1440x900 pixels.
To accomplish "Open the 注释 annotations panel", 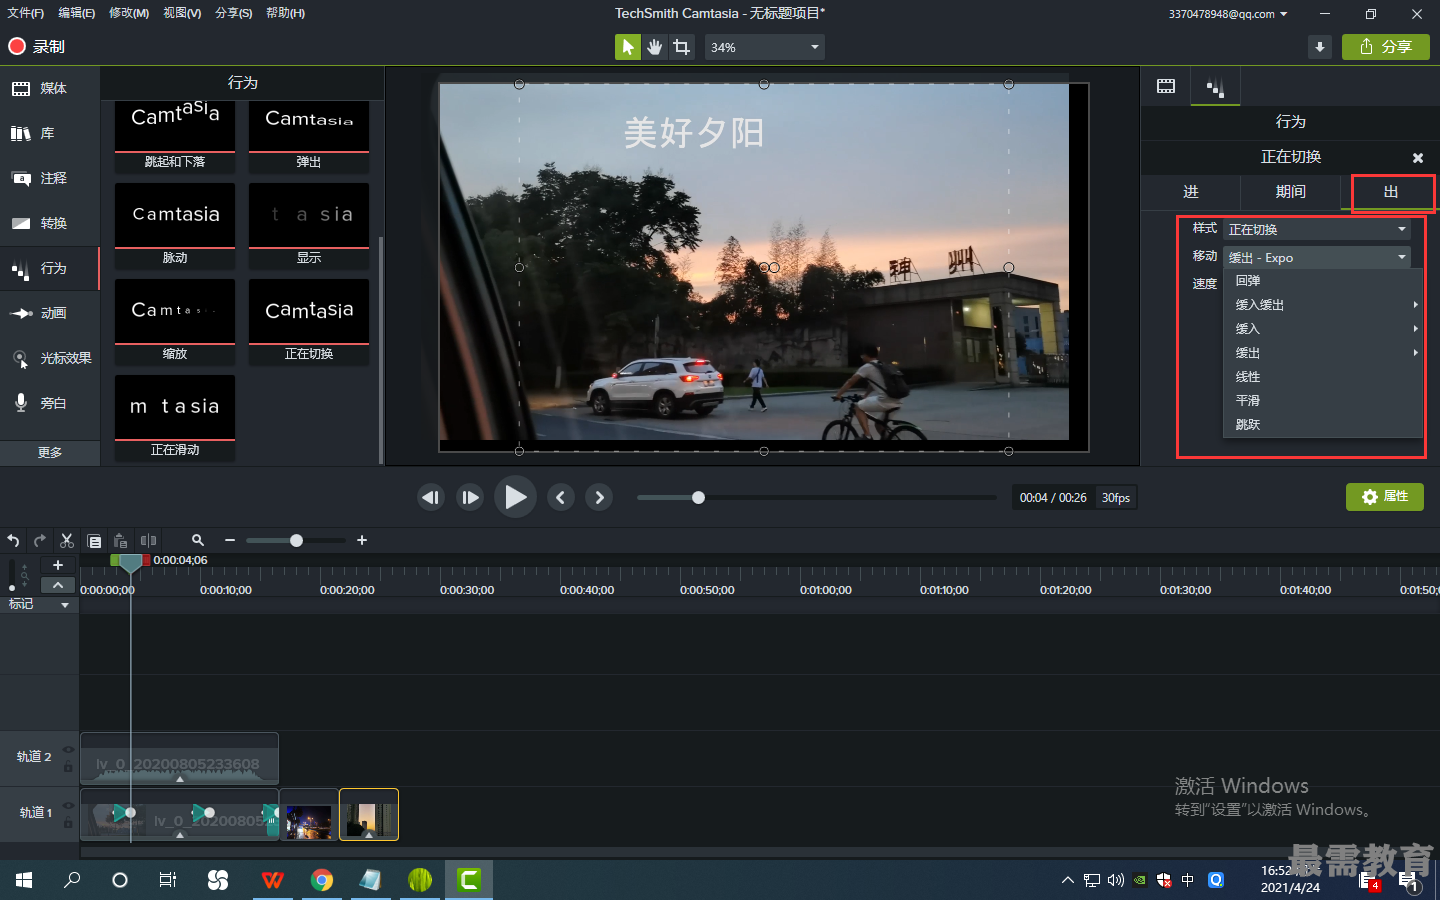I will tap(50, 178).
